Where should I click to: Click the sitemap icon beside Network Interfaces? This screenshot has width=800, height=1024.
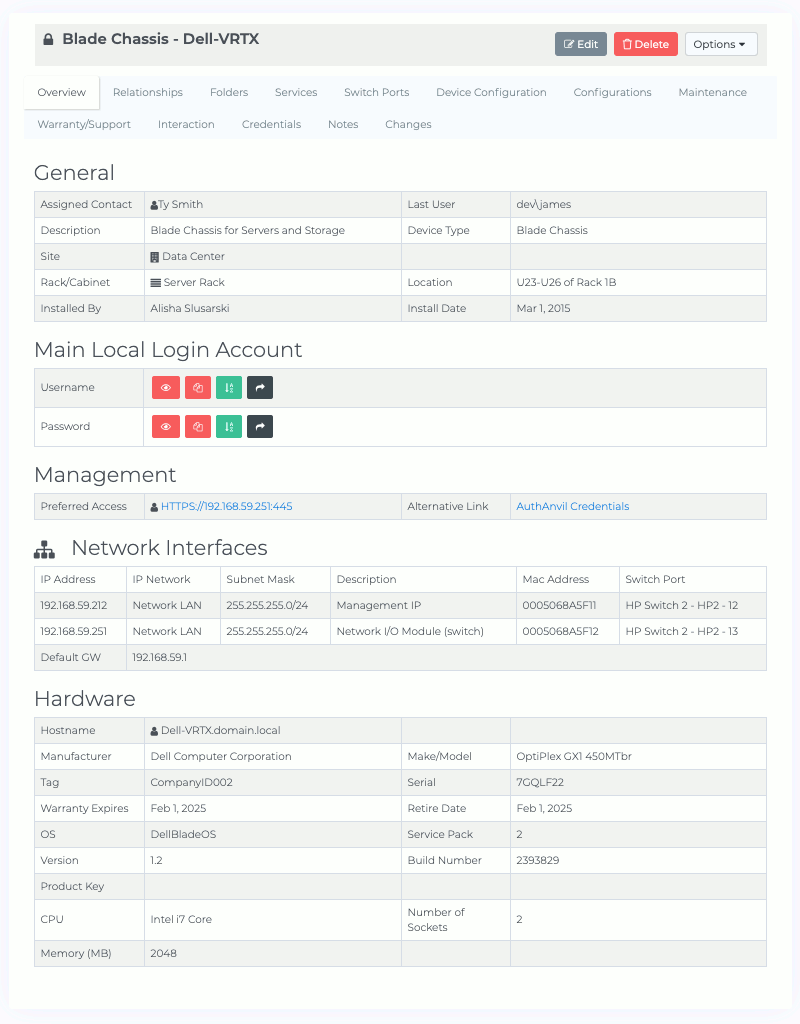tap(43, 548)
